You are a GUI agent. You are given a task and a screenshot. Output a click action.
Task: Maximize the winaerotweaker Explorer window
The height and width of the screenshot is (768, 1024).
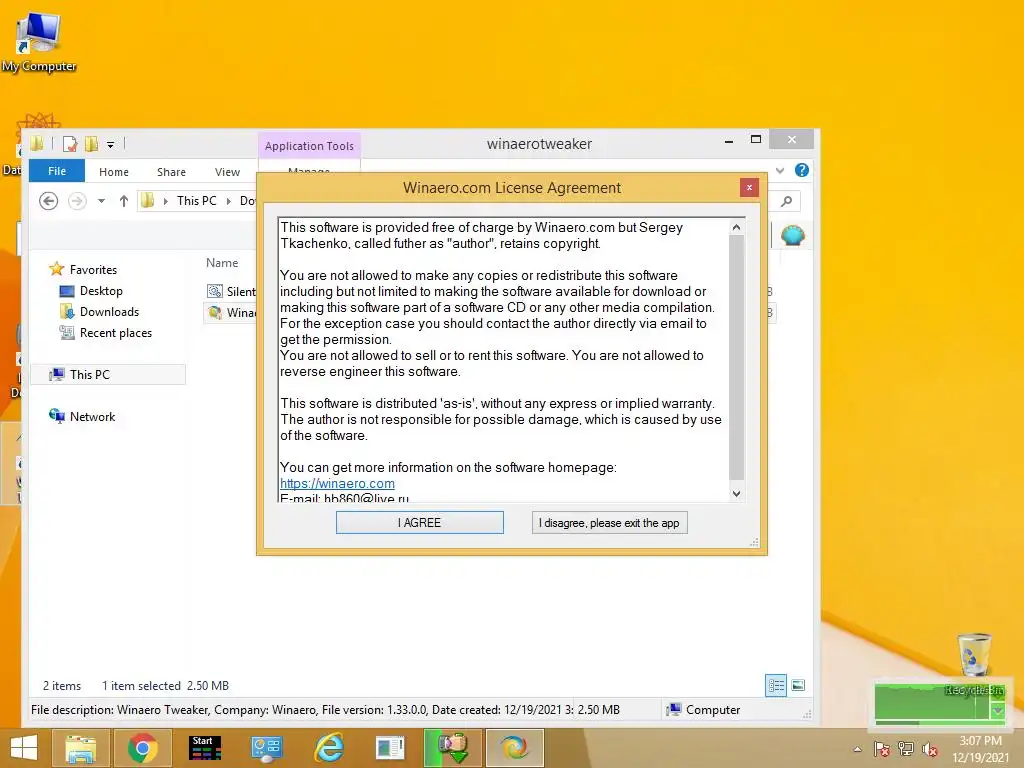756,139
